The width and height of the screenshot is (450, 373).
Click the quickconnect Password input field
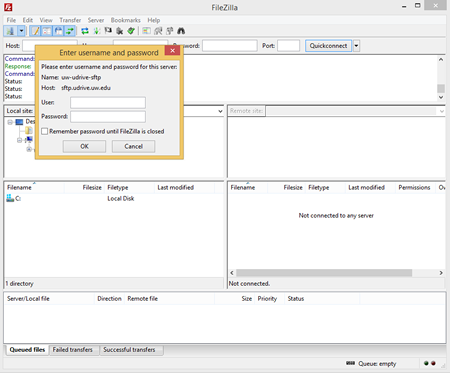click(x=230, y=46)
